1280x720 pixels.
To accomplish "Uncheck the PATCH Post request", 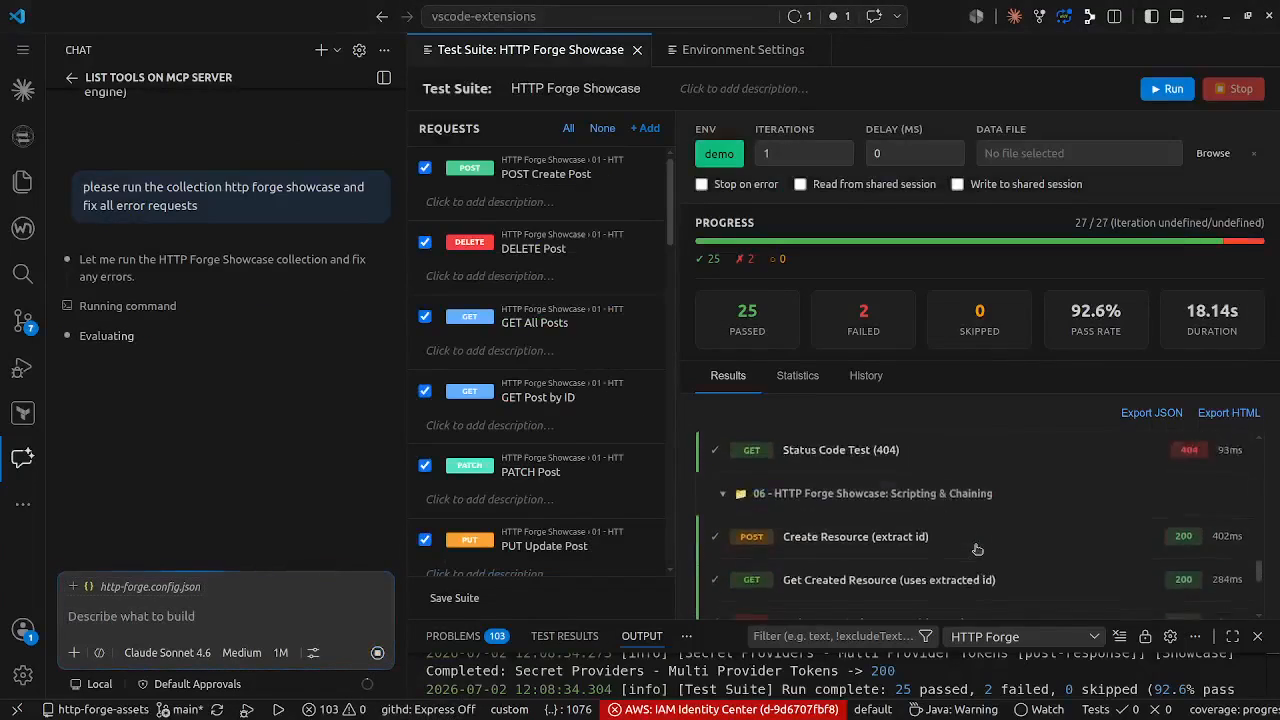I will click(x=425, y=465).
